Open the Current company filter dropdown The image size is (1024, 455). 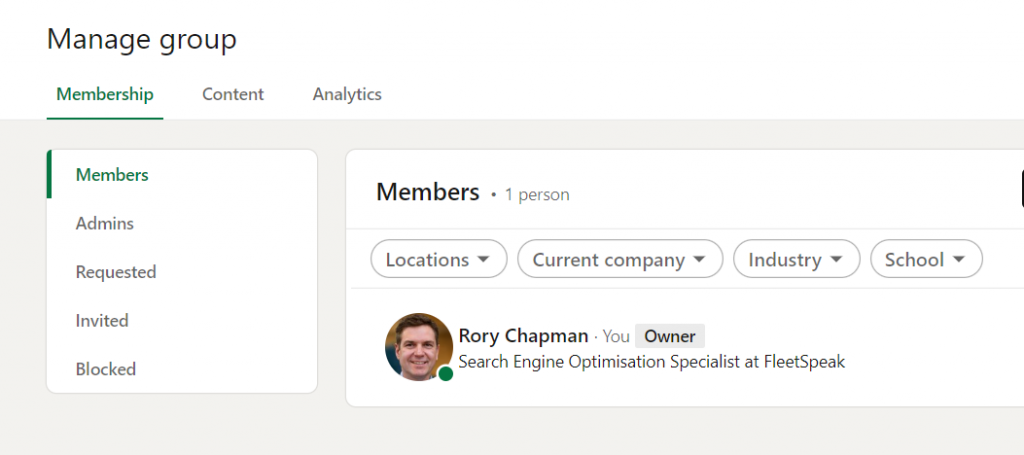tap(620, 259)
